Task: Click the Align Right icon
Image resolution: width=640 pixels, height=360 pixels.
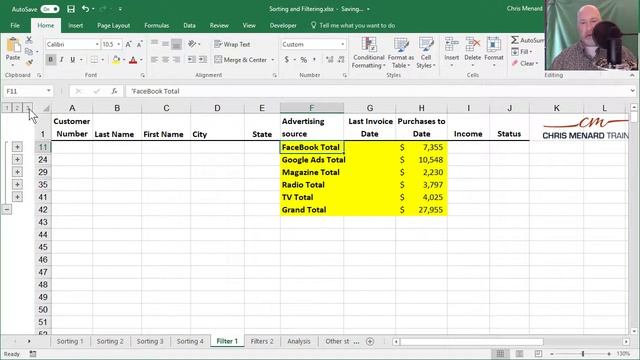Action: coord(176,60)
